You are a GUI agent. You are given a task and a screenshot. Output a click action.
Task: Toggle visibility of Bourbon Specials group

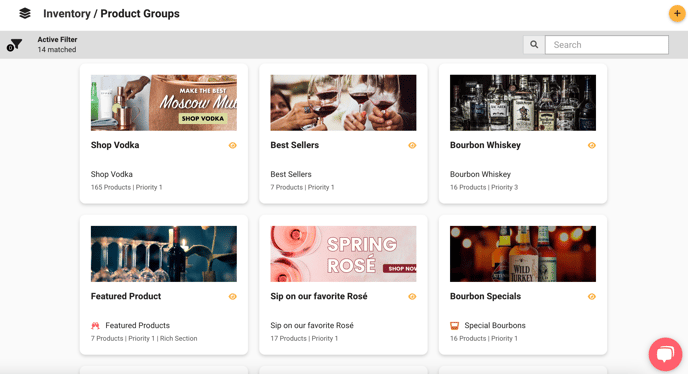[591, 297]
